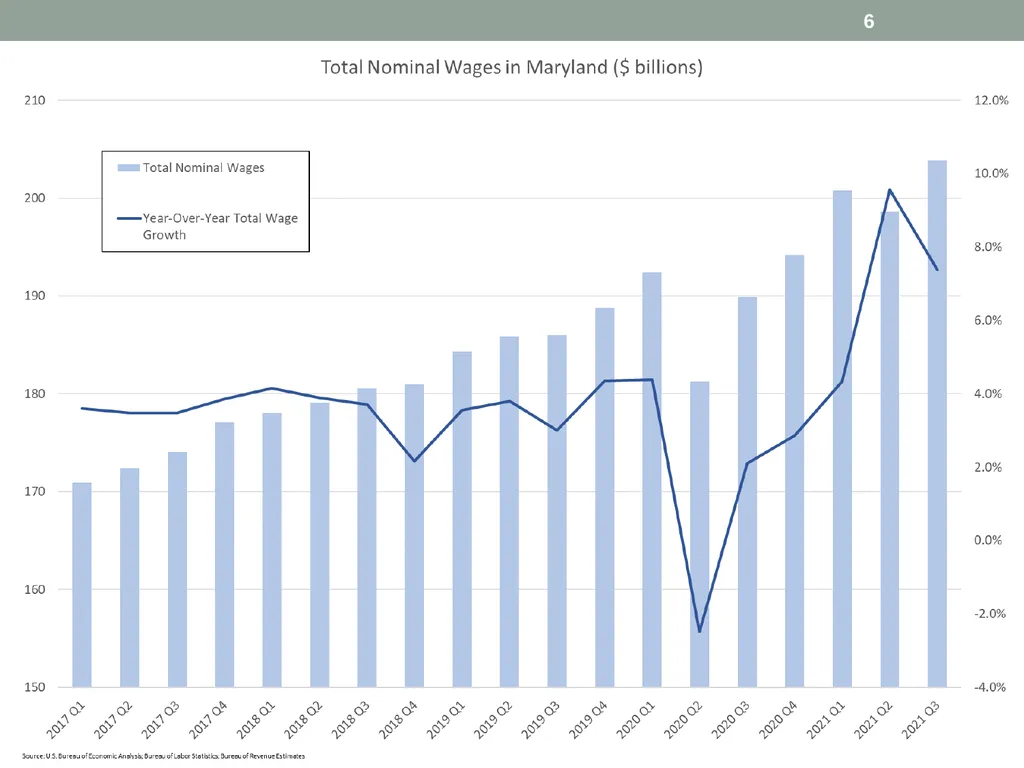Click the 2017 Q3 bar
Viewport: 1024px width, 768px height.
tap(177, 569)
